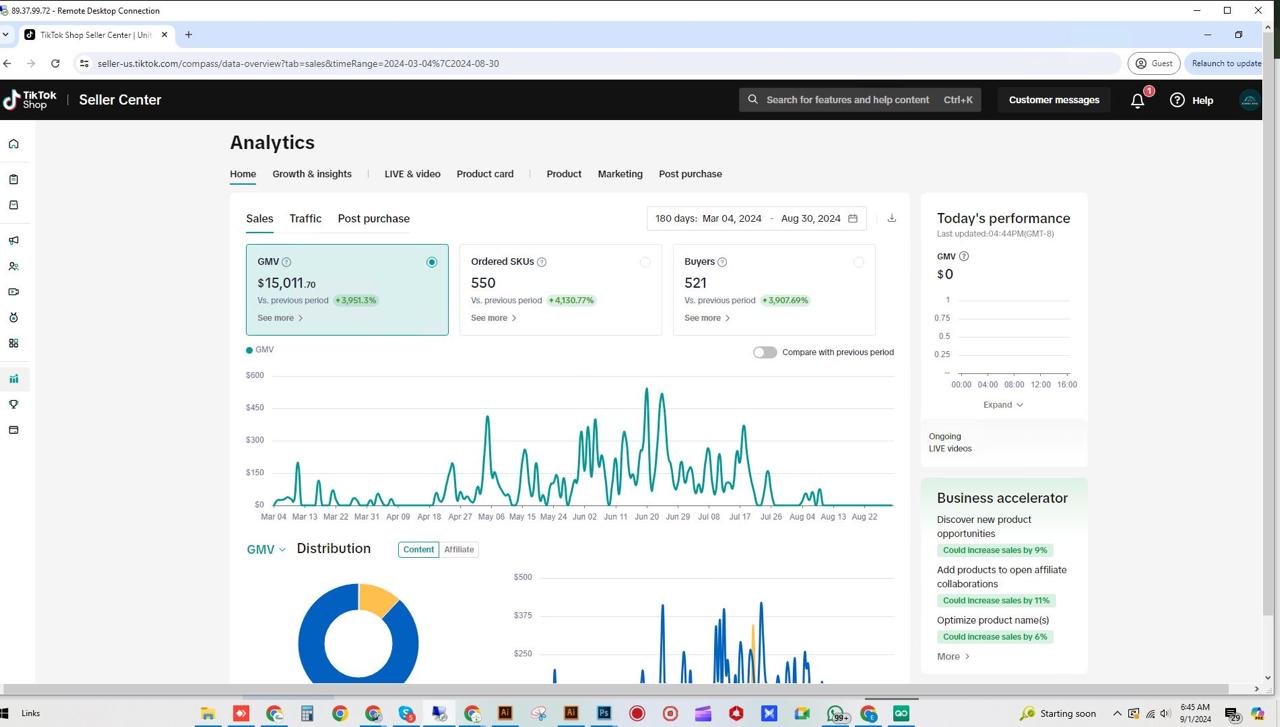Click info icon next to Today's performance GMV
Viewport: 1280px width, 727px height.
point(964,256)
